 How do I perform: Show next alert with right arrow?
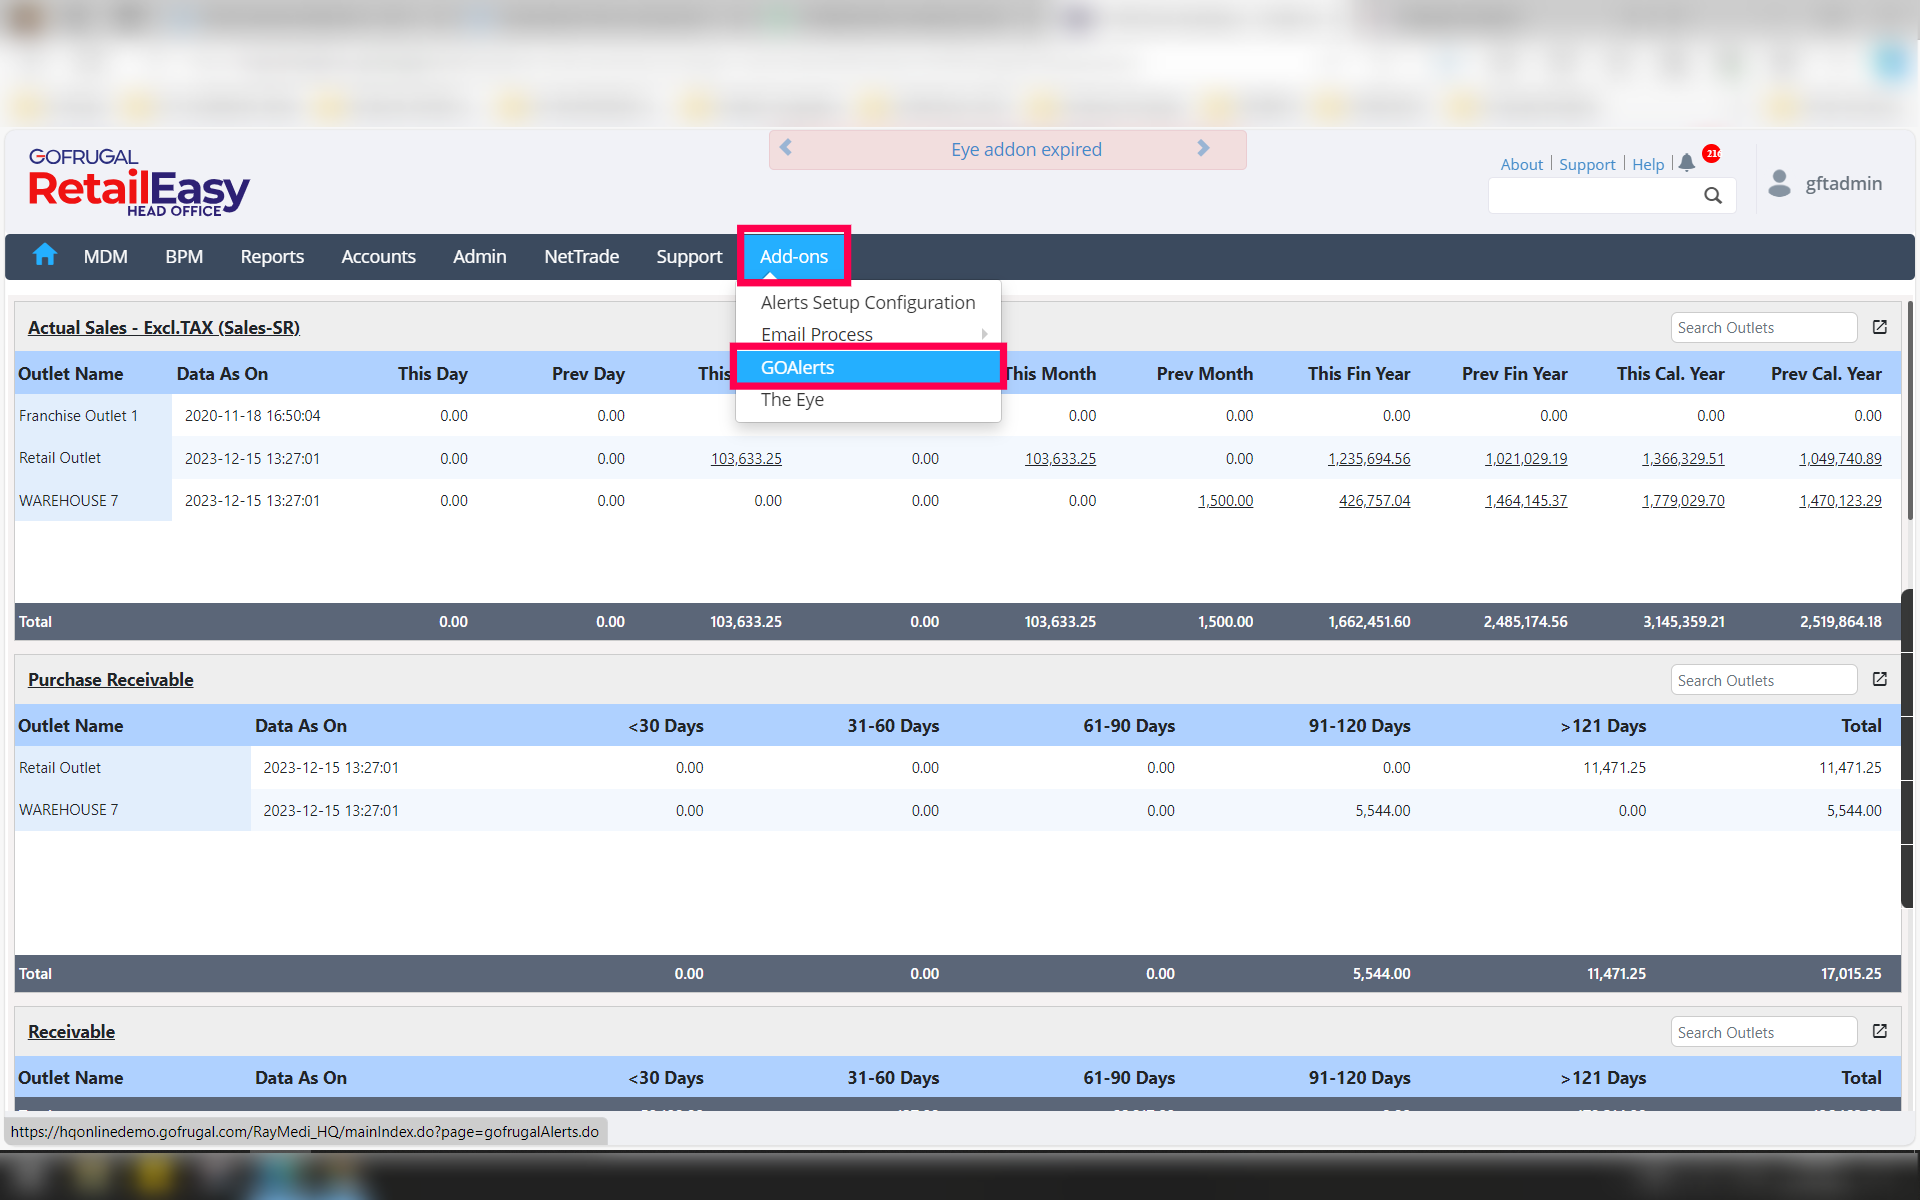1203,148
